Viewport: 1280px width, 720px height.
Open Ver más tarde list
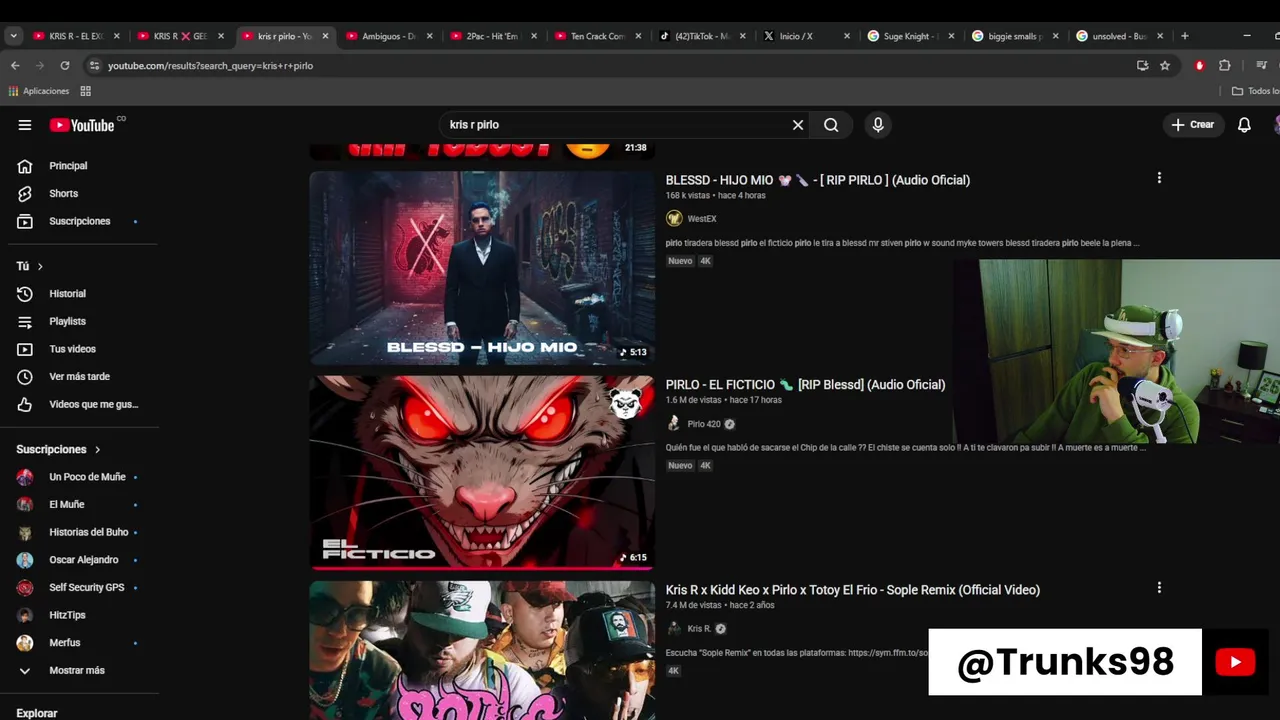(79, 376)
